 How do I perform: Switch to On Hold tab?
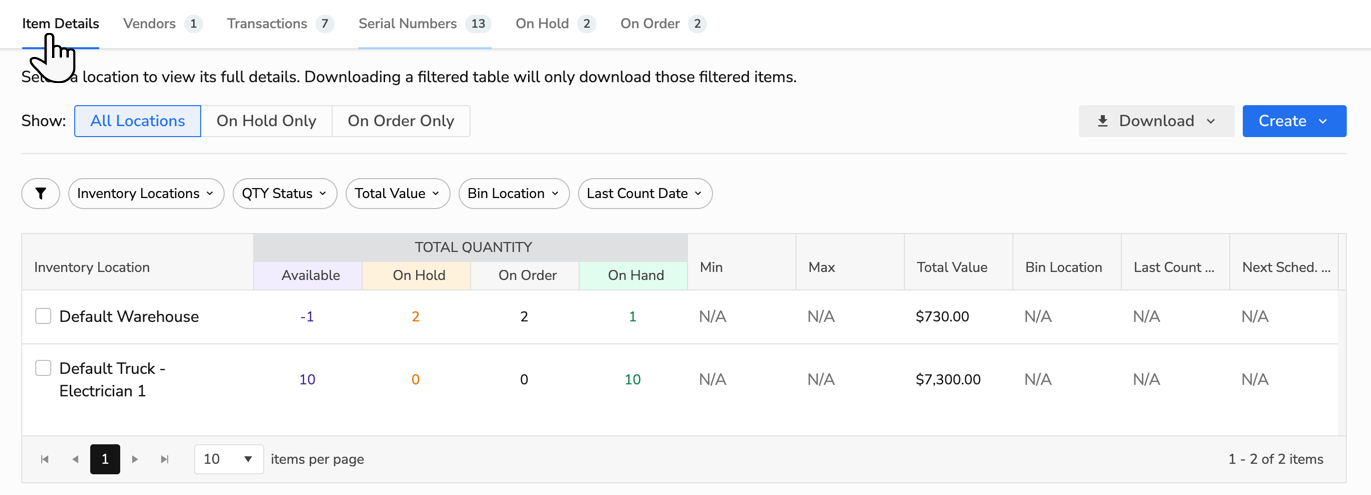(555, 23)
